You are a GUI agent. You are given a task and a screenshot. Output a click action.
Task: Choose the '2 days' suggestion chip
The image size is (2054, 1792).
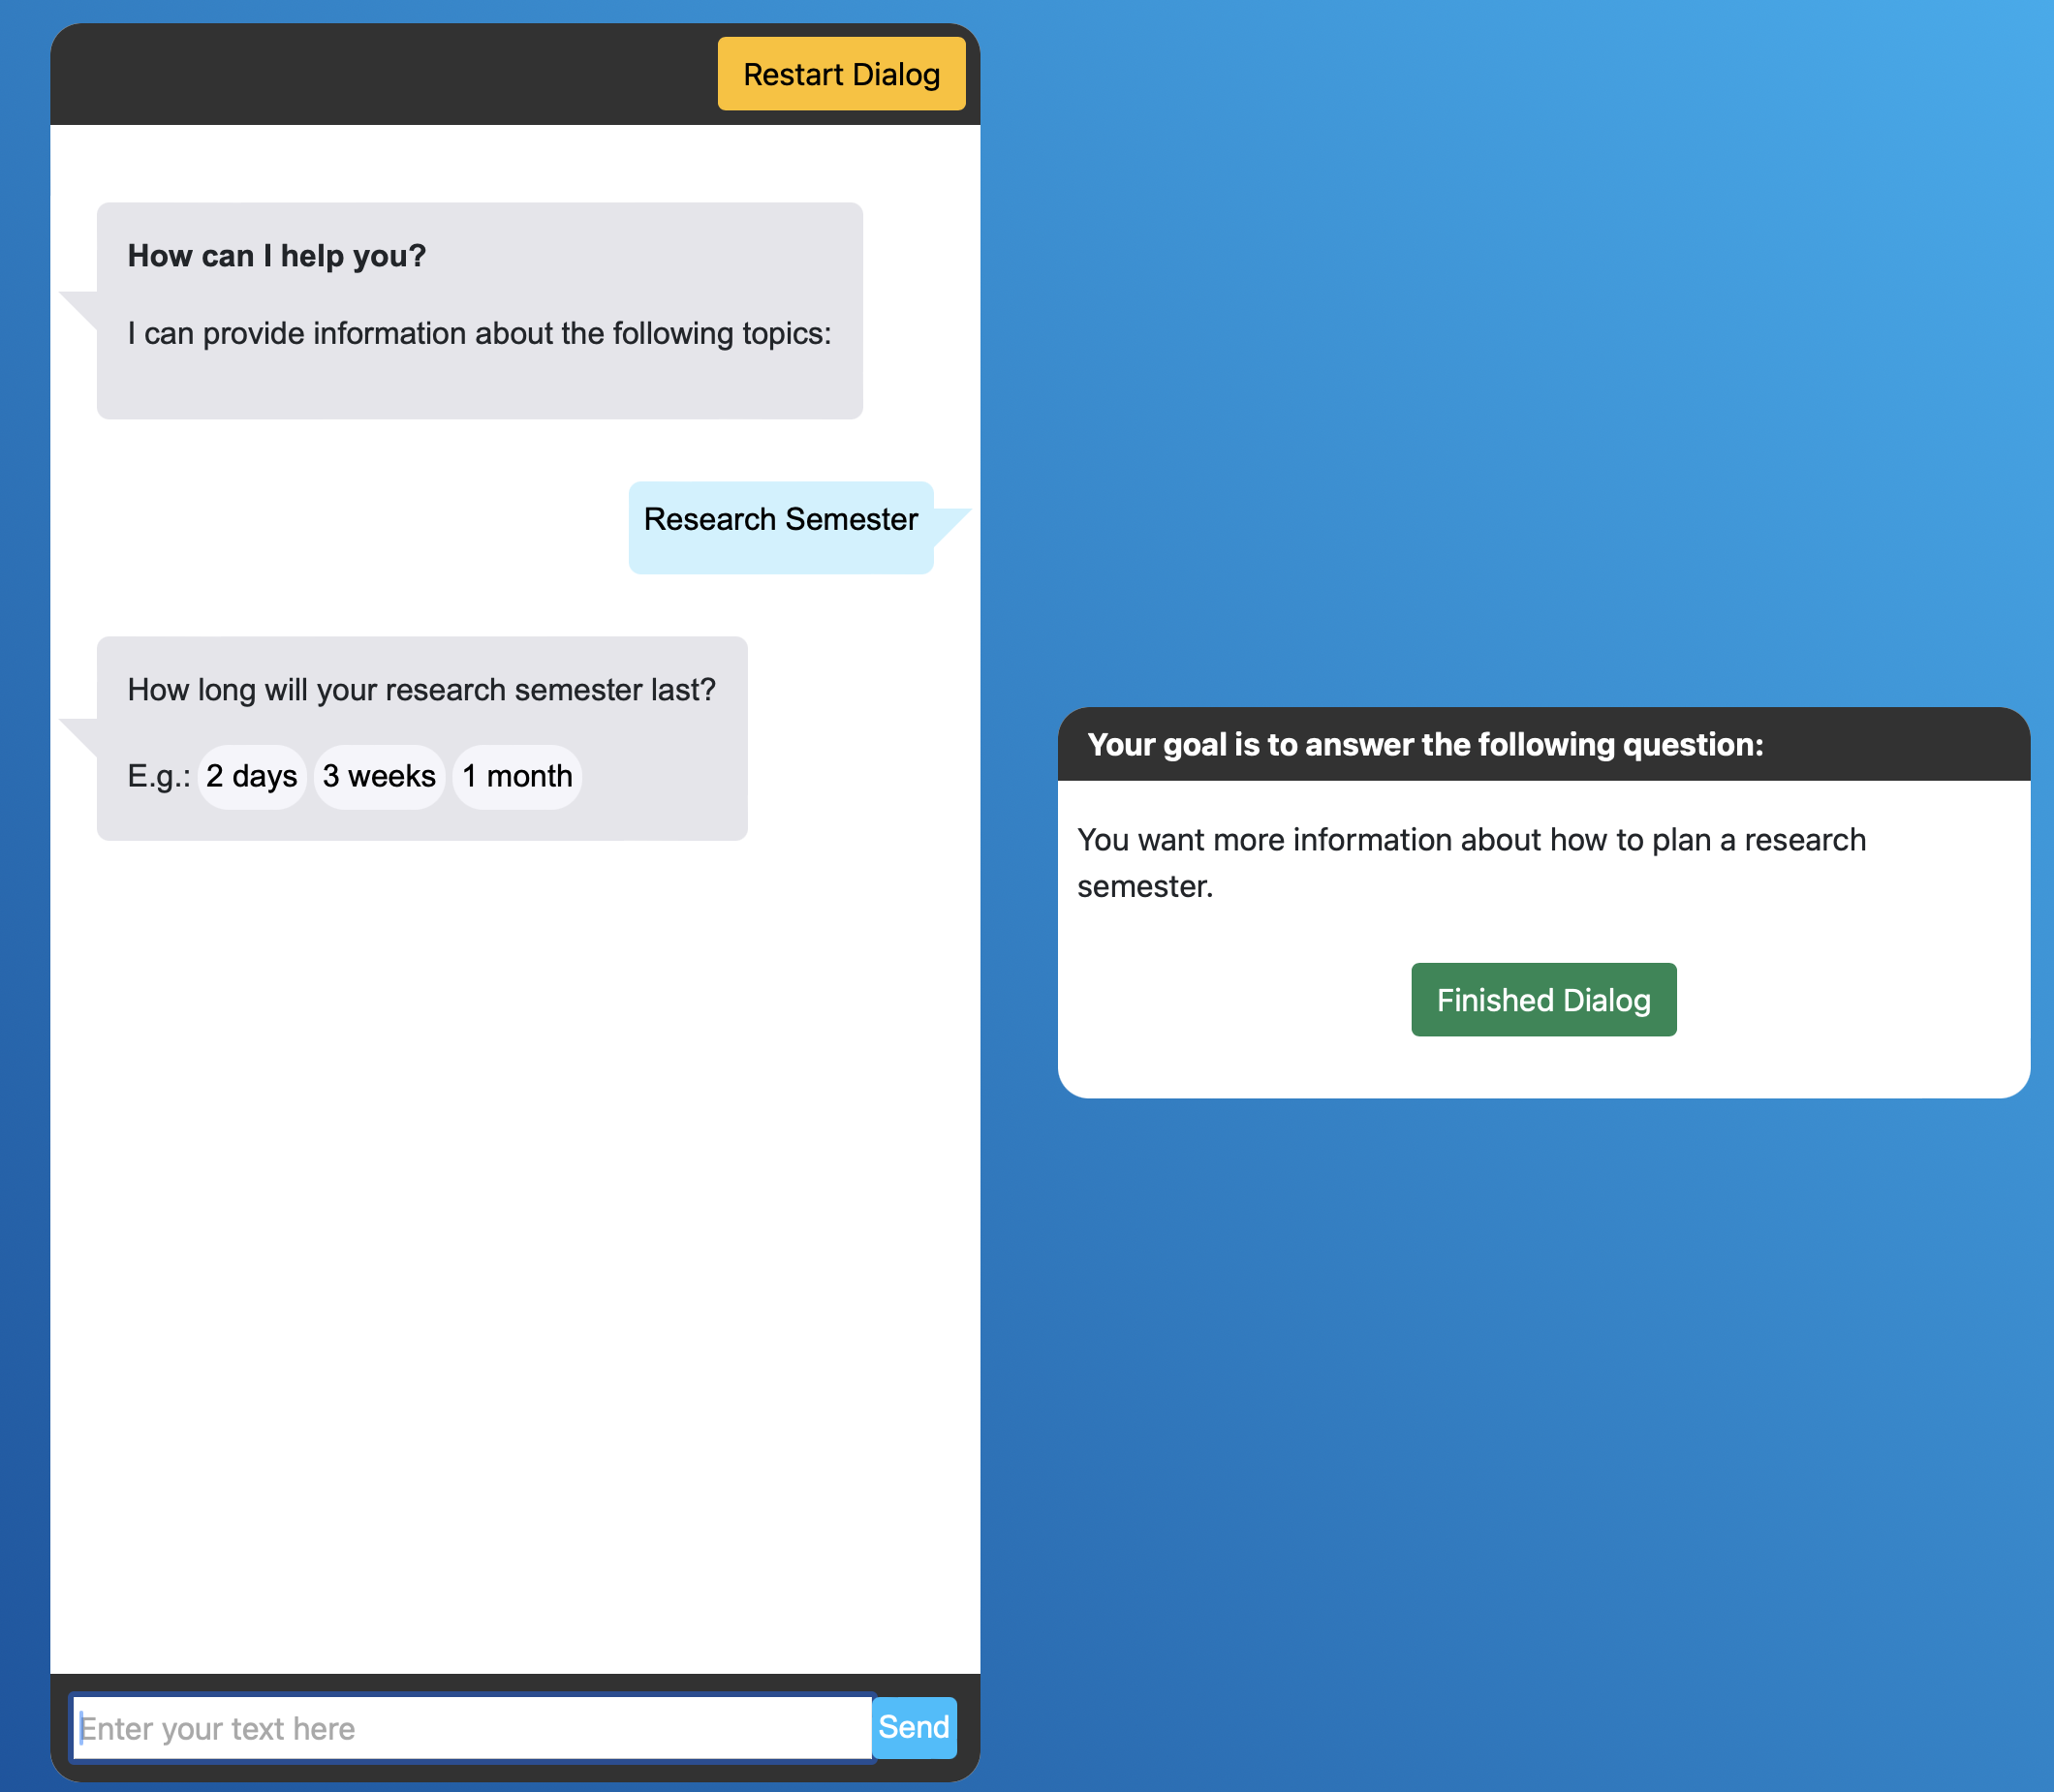coord(251,776)
